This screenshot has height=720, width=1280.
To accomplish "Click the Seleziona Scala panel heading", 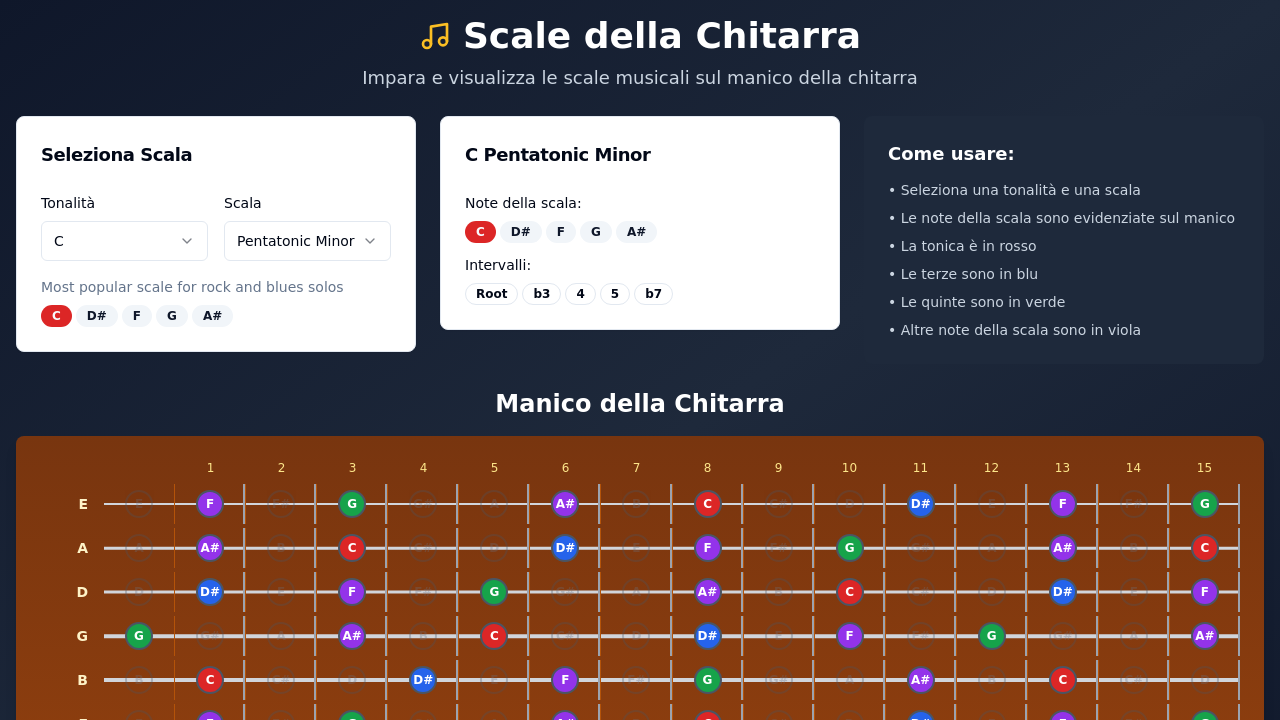I will tap(116, 154).
